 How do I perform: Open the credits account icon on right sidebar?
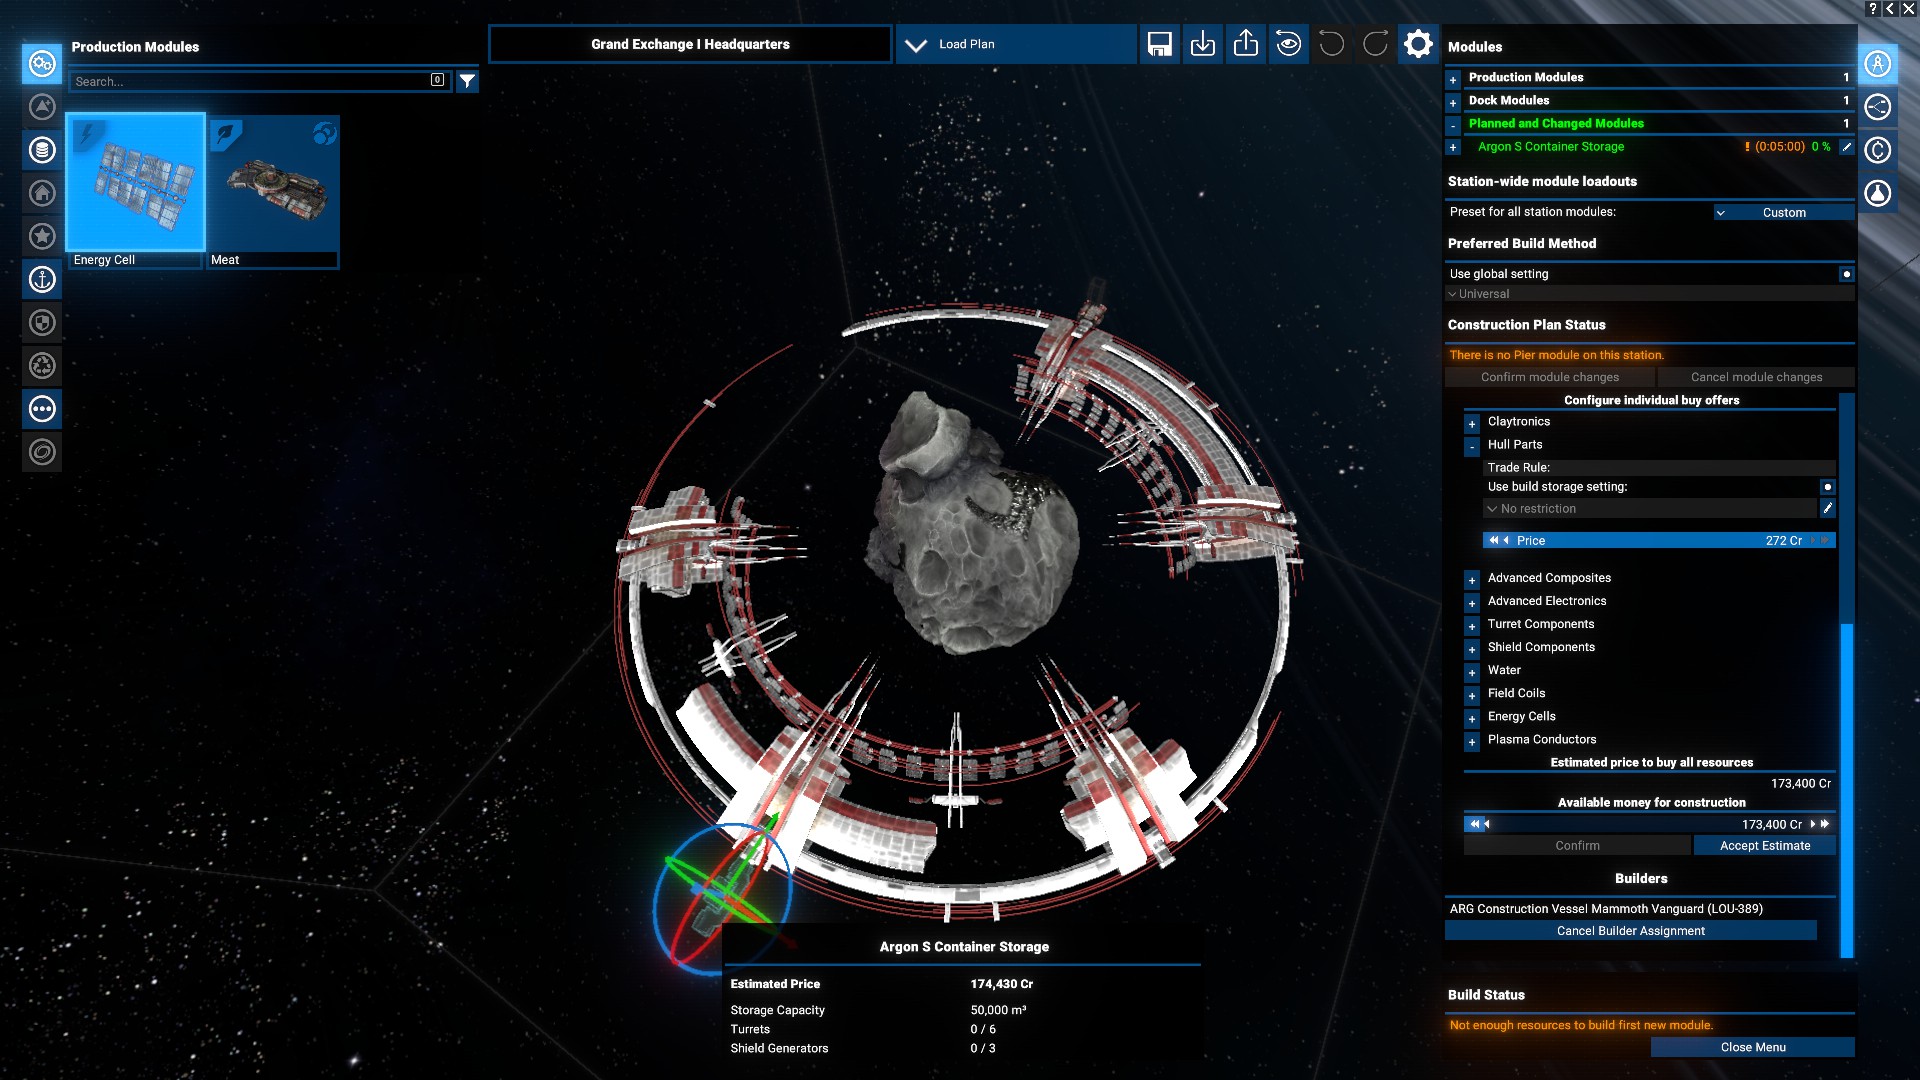[x=1878, y=150]
